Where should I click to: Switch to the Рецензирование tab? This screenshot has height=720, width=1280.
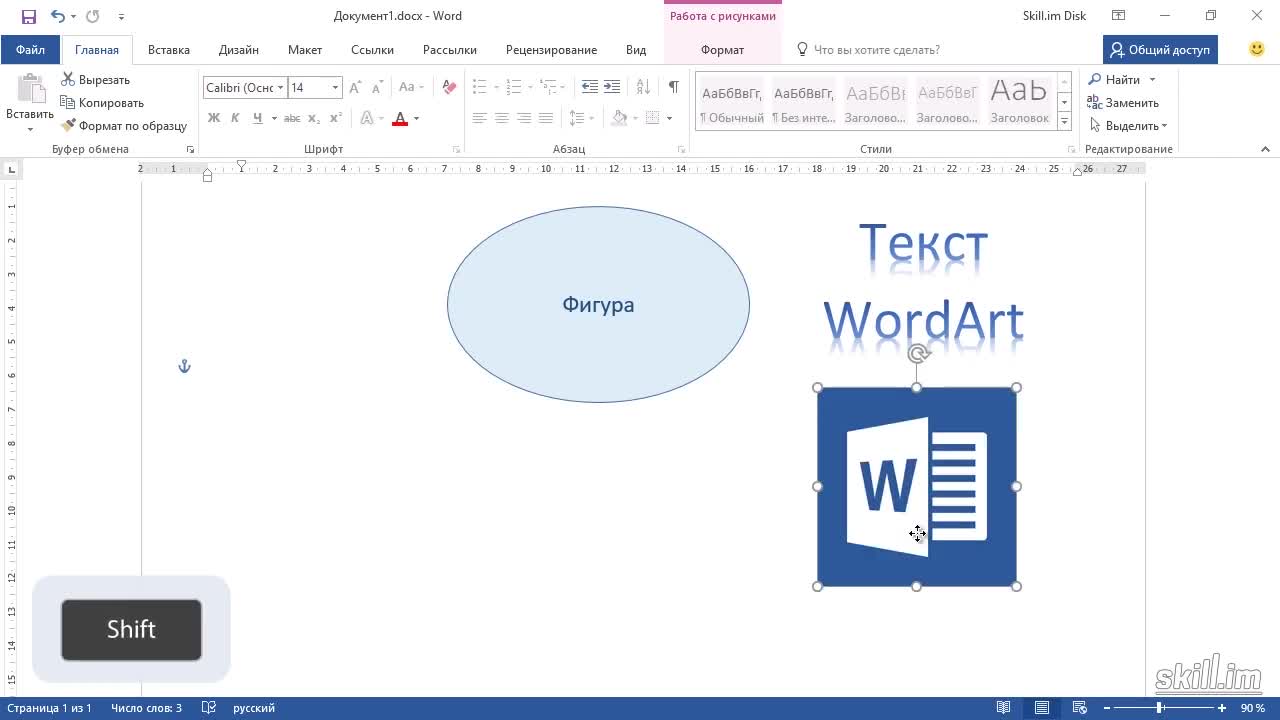(x=551, y=49)
